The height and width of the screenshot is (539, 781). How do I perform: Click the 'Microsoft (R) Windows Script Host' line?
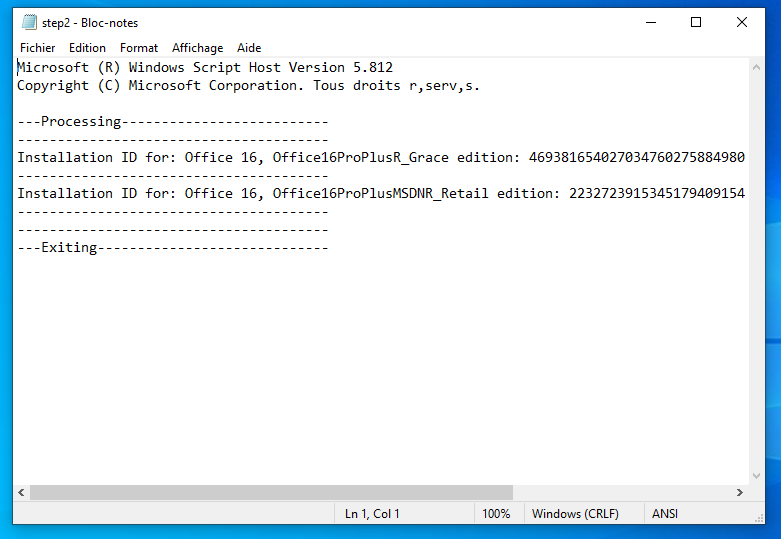[205, 67]
